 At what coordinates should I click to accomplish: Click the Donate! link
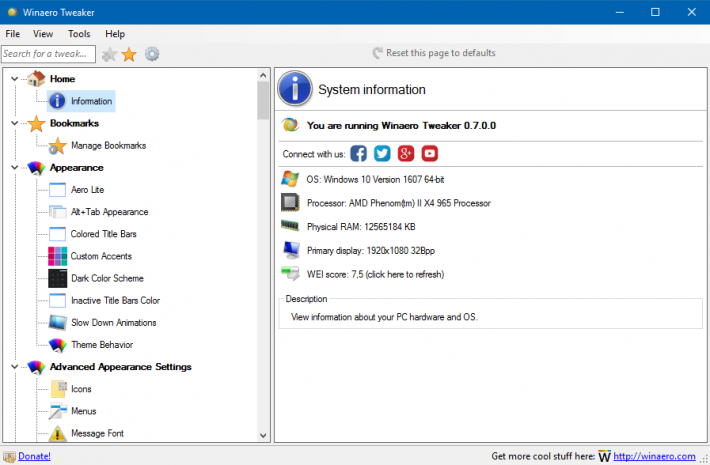[34, 456]
